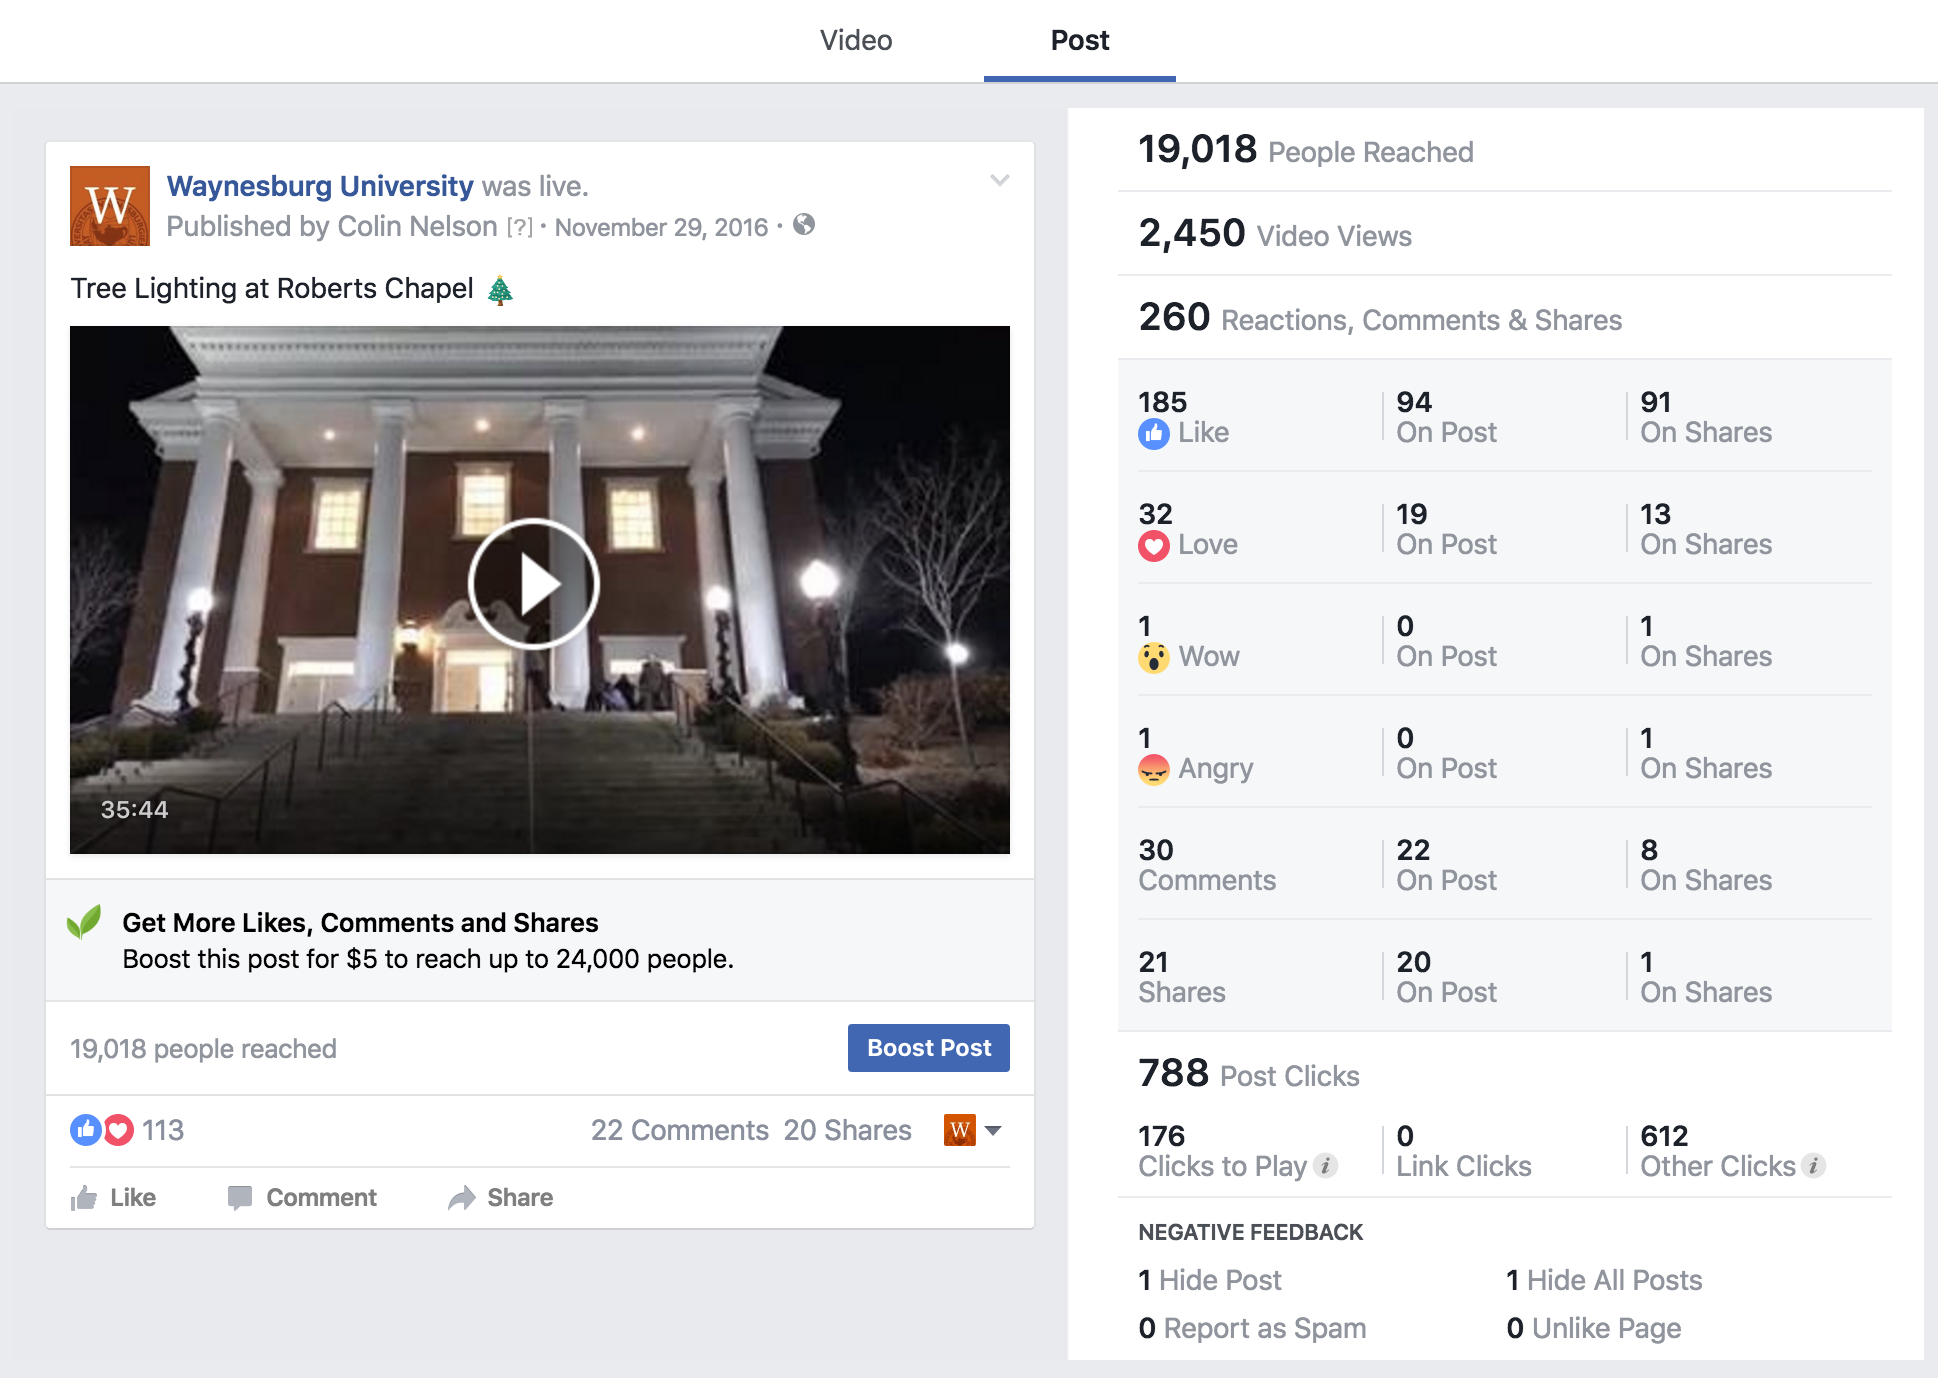Open the Waynesburg University page link
Viewport: 1938px width, 1378px height.
320,186
